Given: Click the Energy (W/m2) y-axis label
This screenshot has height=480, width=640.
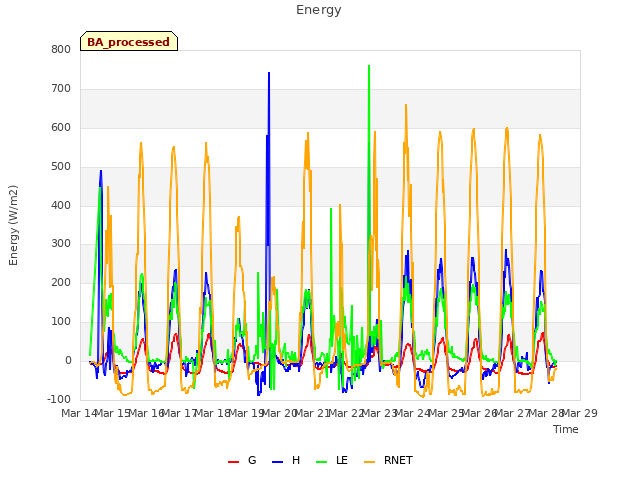Looking at the screenshot, I should tap(13, 225).
